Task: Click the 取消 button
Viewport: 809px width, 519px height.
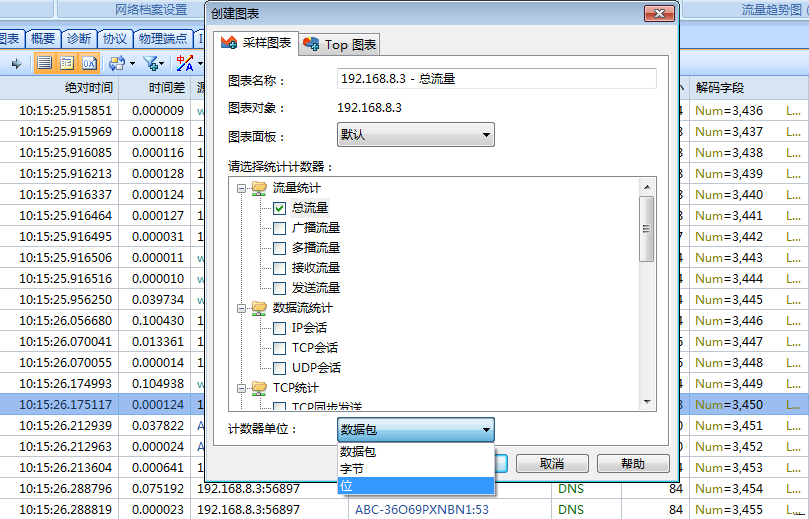Action: [552, 463]
